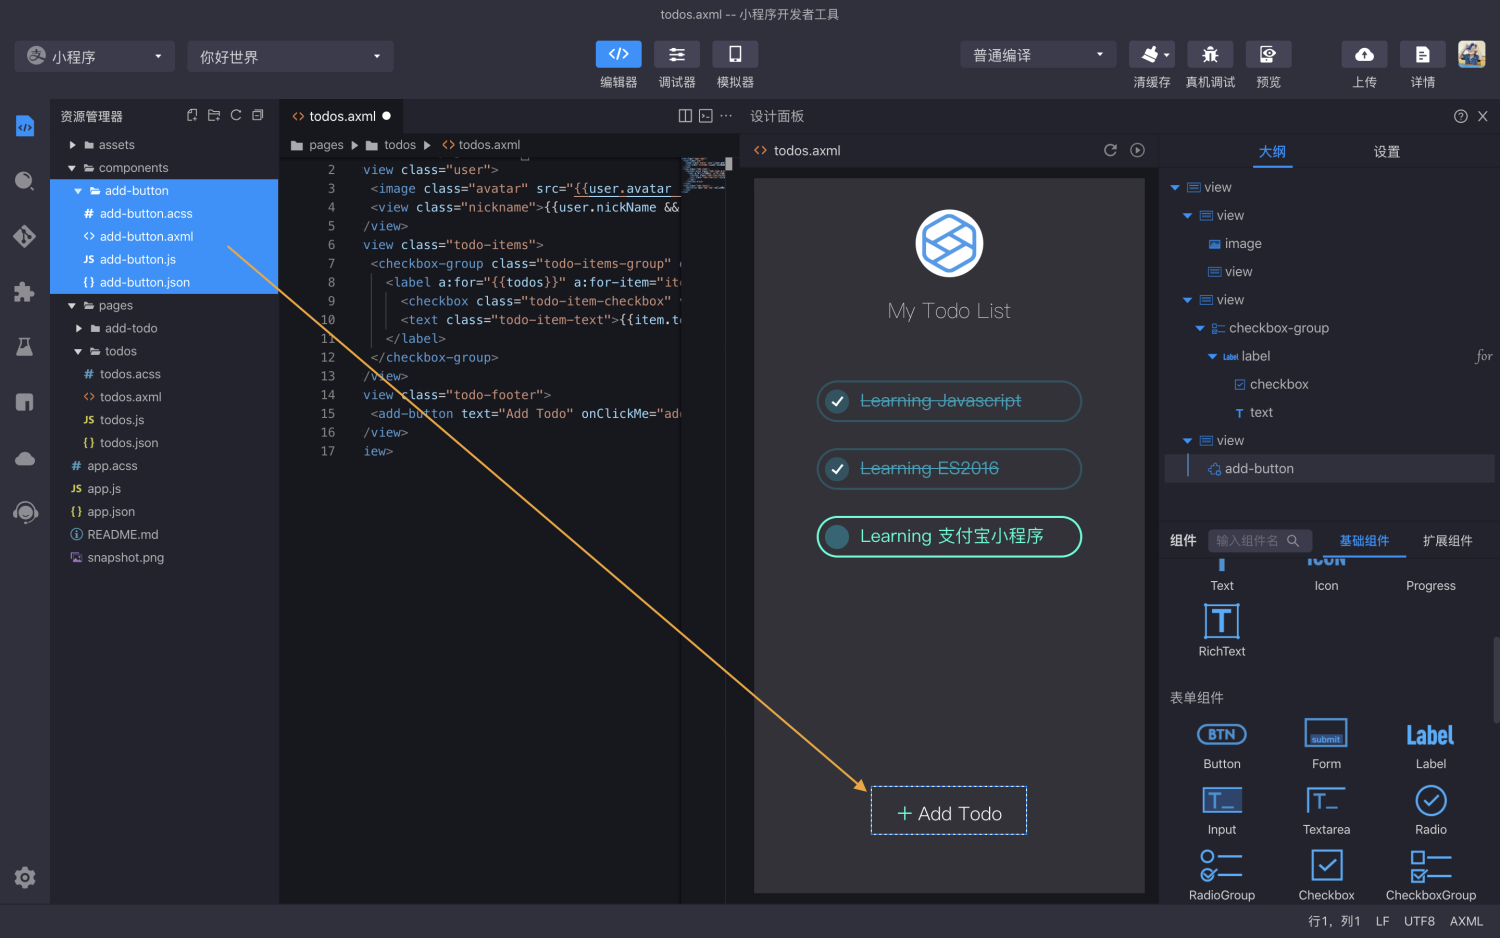
Task: Click the 行1, 列1 cursor position
Action: (x=1334, y=921)
